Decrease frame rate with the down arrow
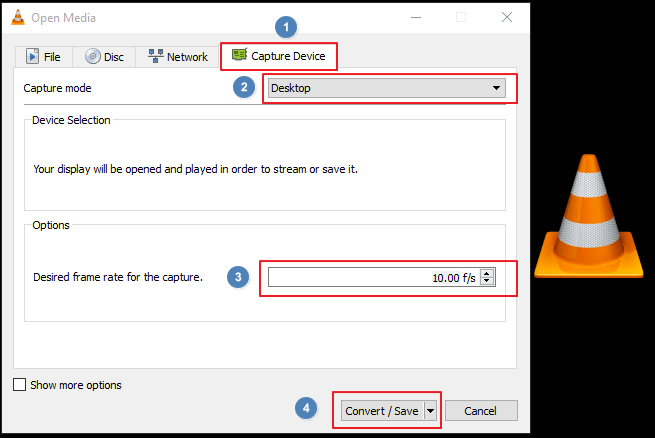 click(487, 281)
